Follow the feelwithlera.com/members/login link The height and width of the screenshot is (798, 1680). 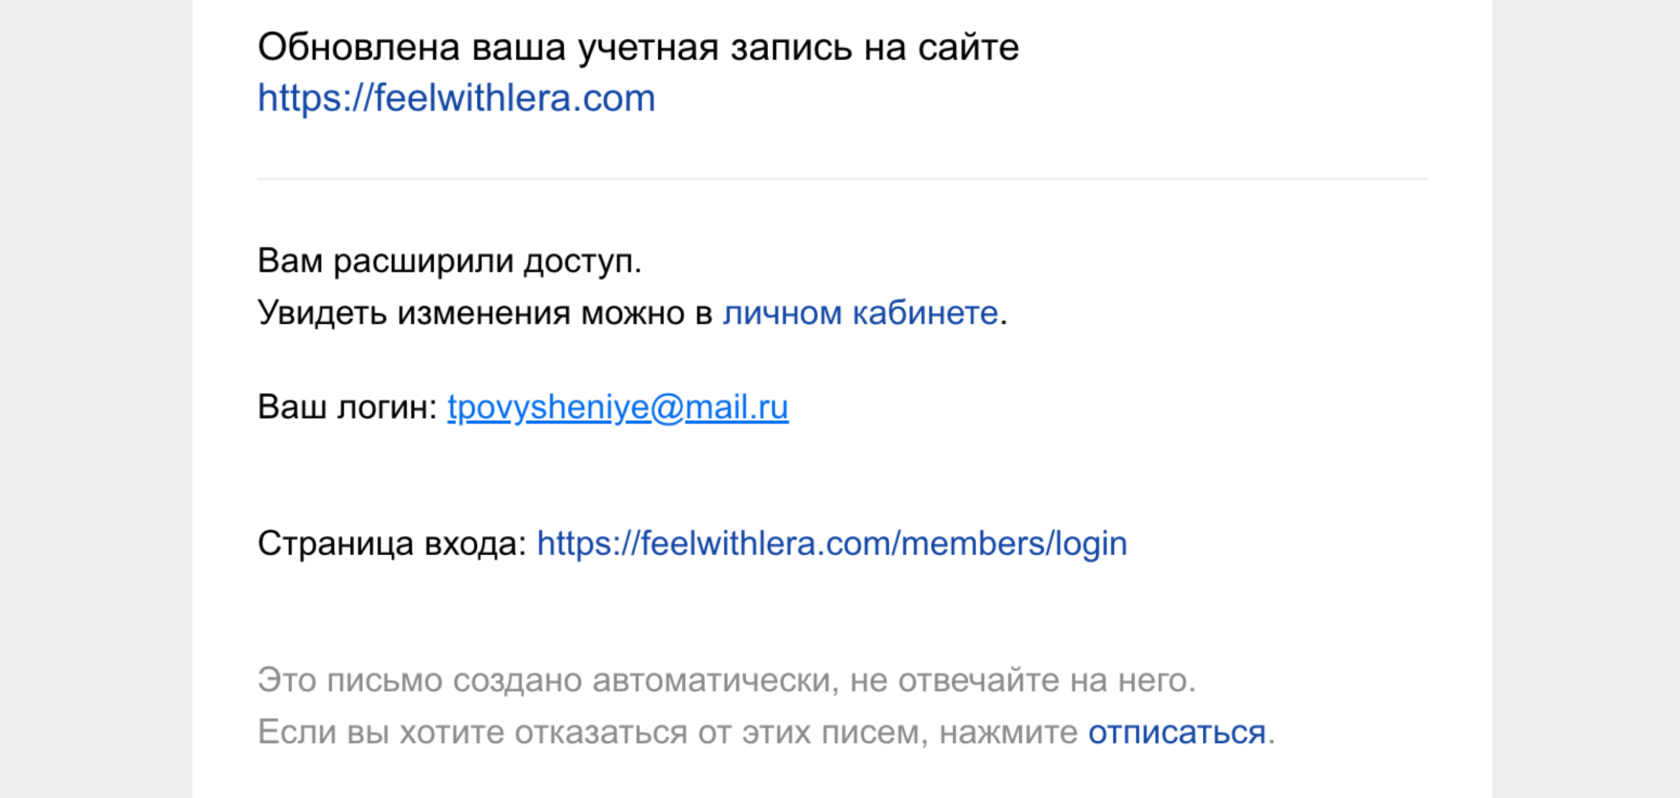coord(832,543)
